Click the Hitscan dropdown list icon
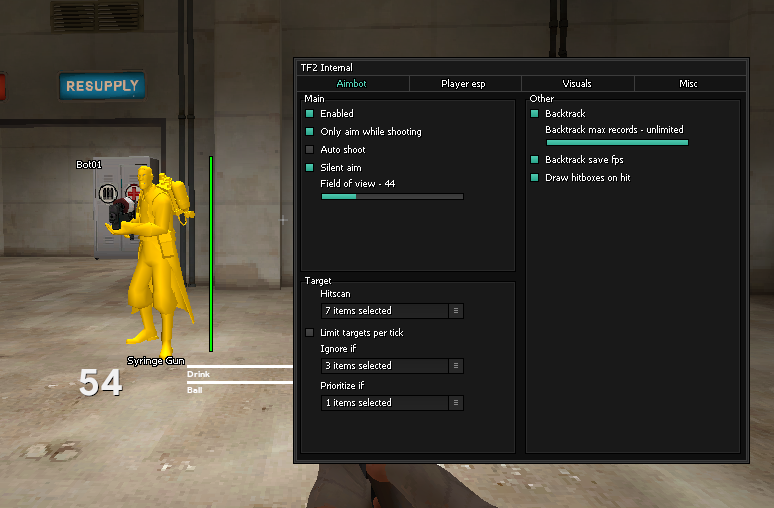 point(456,311)
